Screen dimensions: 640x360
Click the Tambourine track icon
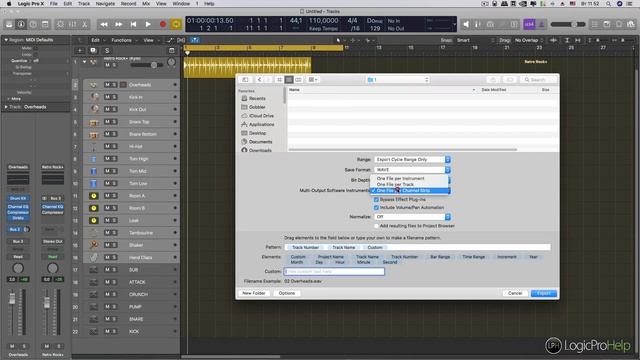click(94, 233)
